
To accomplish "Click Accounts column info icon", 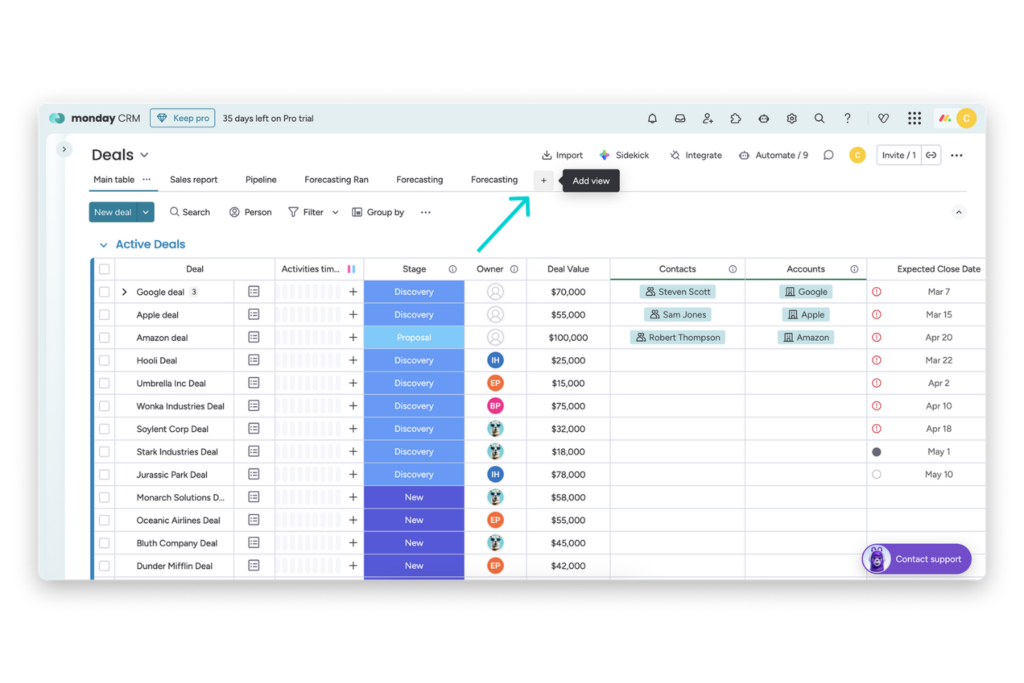I will (x=854, y=269).
